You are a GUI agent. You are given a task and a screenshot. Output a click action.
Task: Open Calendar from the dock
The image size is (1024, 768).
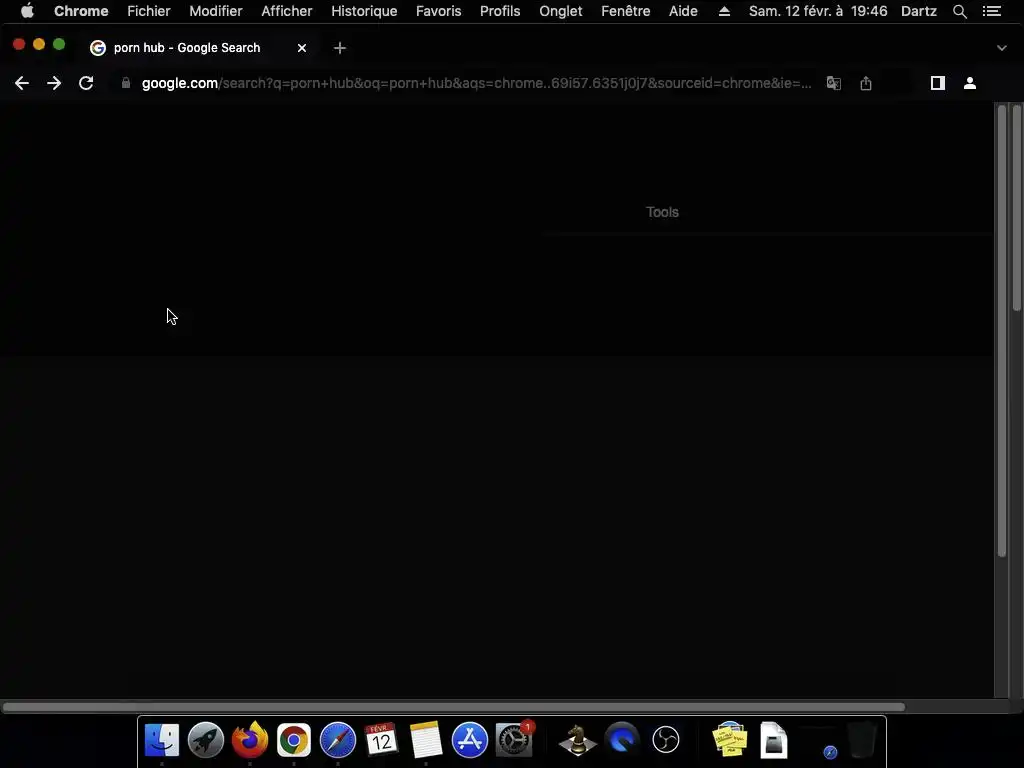click(x=381, y=741)
